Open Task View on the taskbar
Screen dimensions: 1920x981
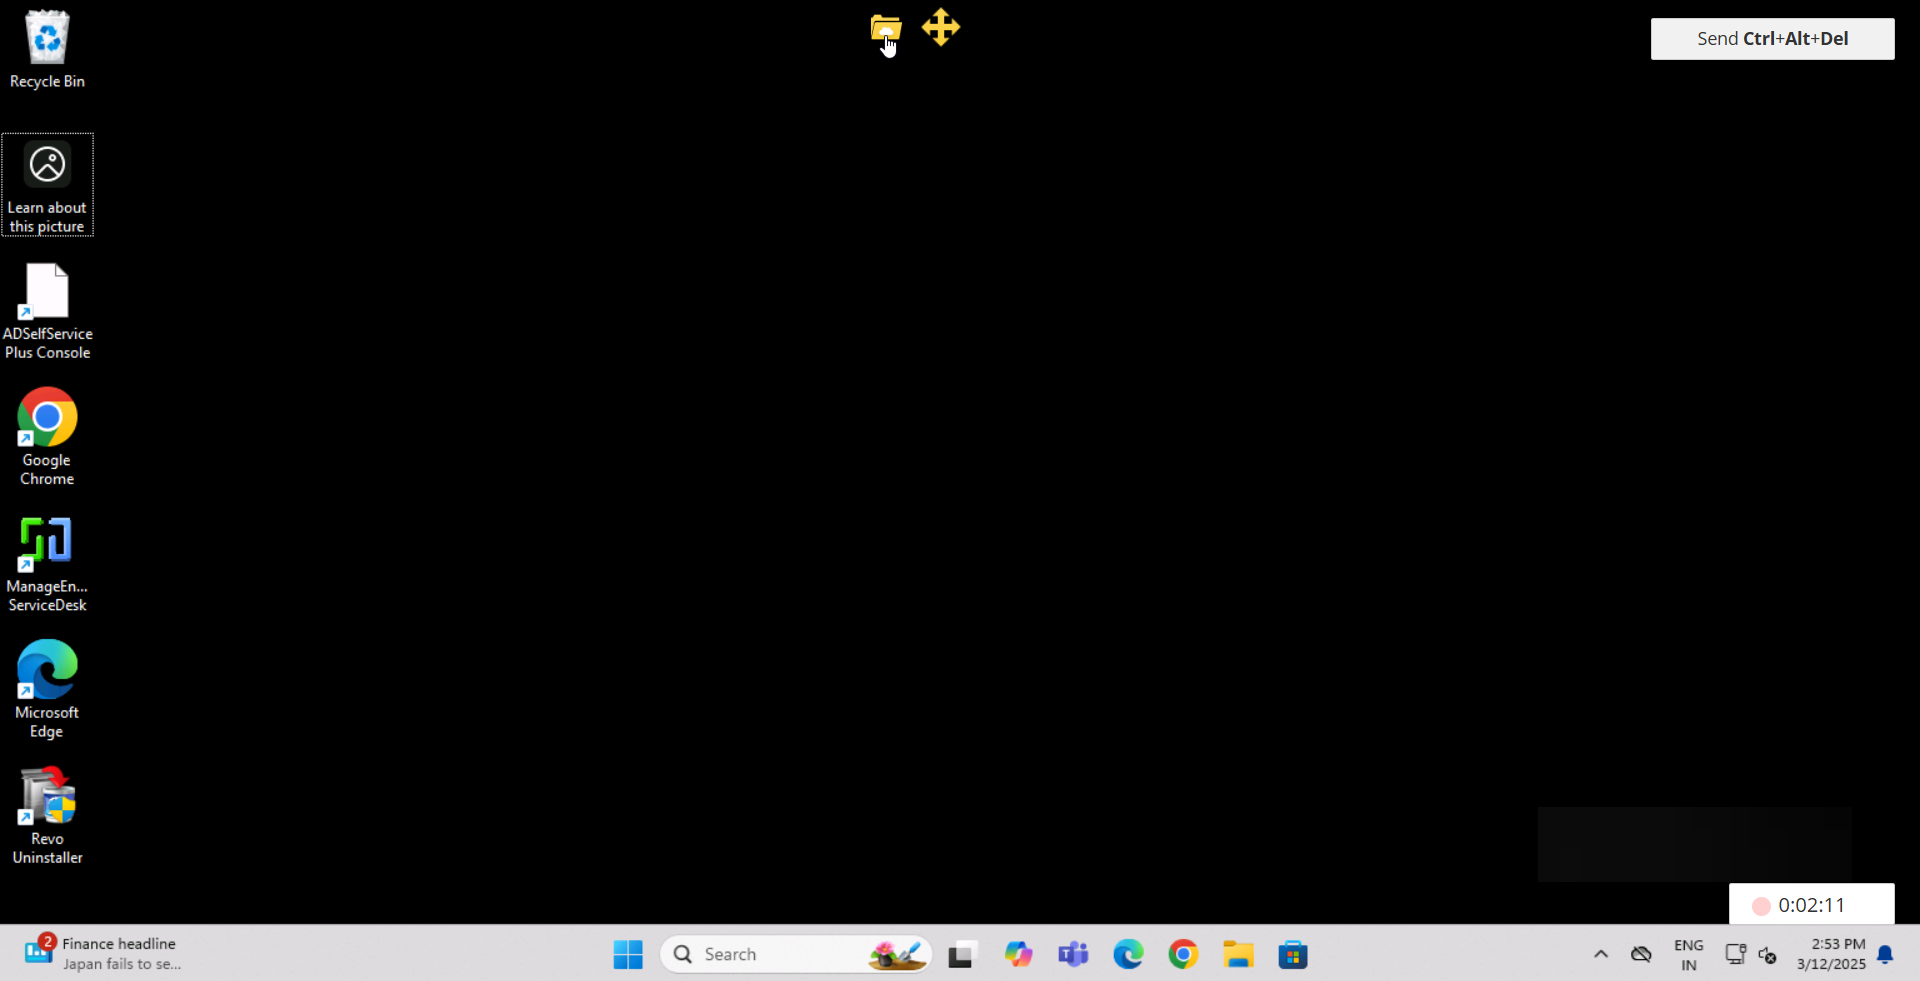[961, 954]
